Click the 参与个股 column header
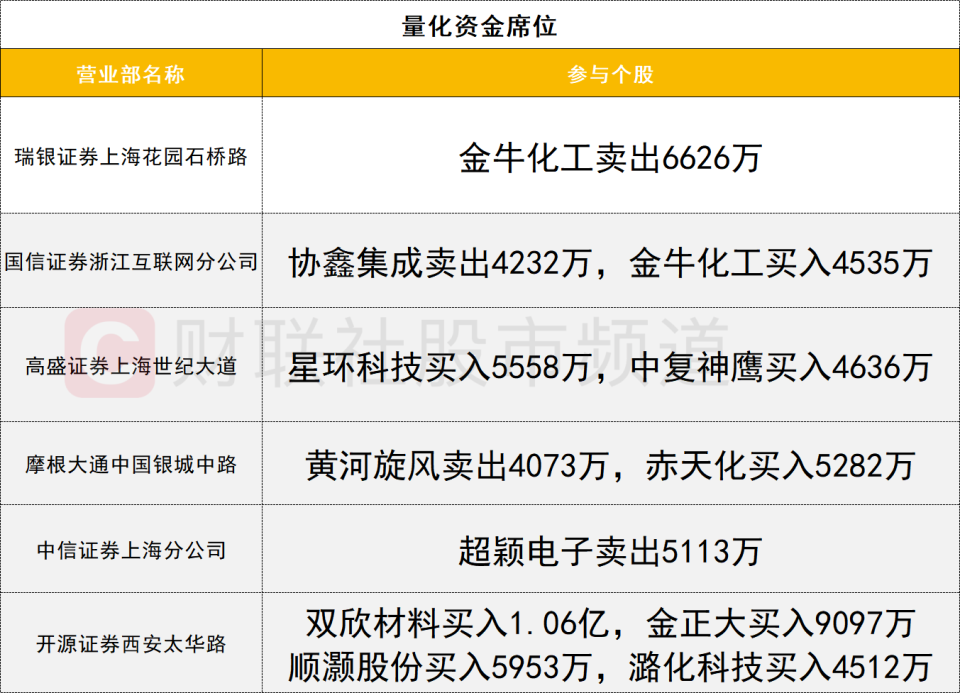This screenshot has width=960, height=693. (610, 74)
